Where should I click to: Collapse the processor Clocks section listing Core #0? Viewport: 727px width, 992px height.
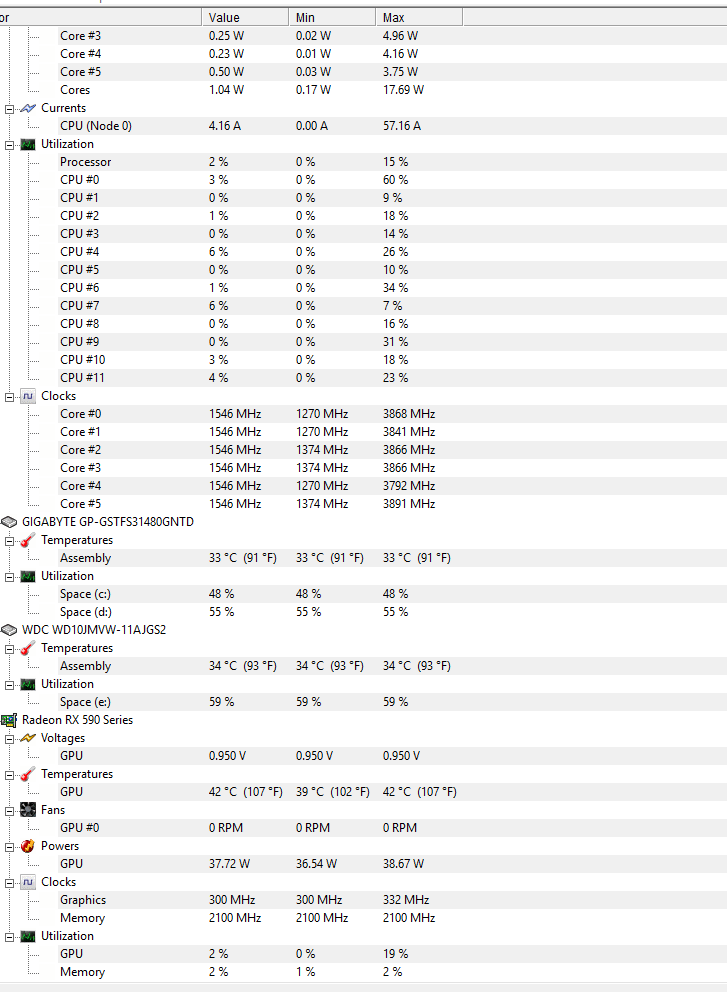[10, 396]
